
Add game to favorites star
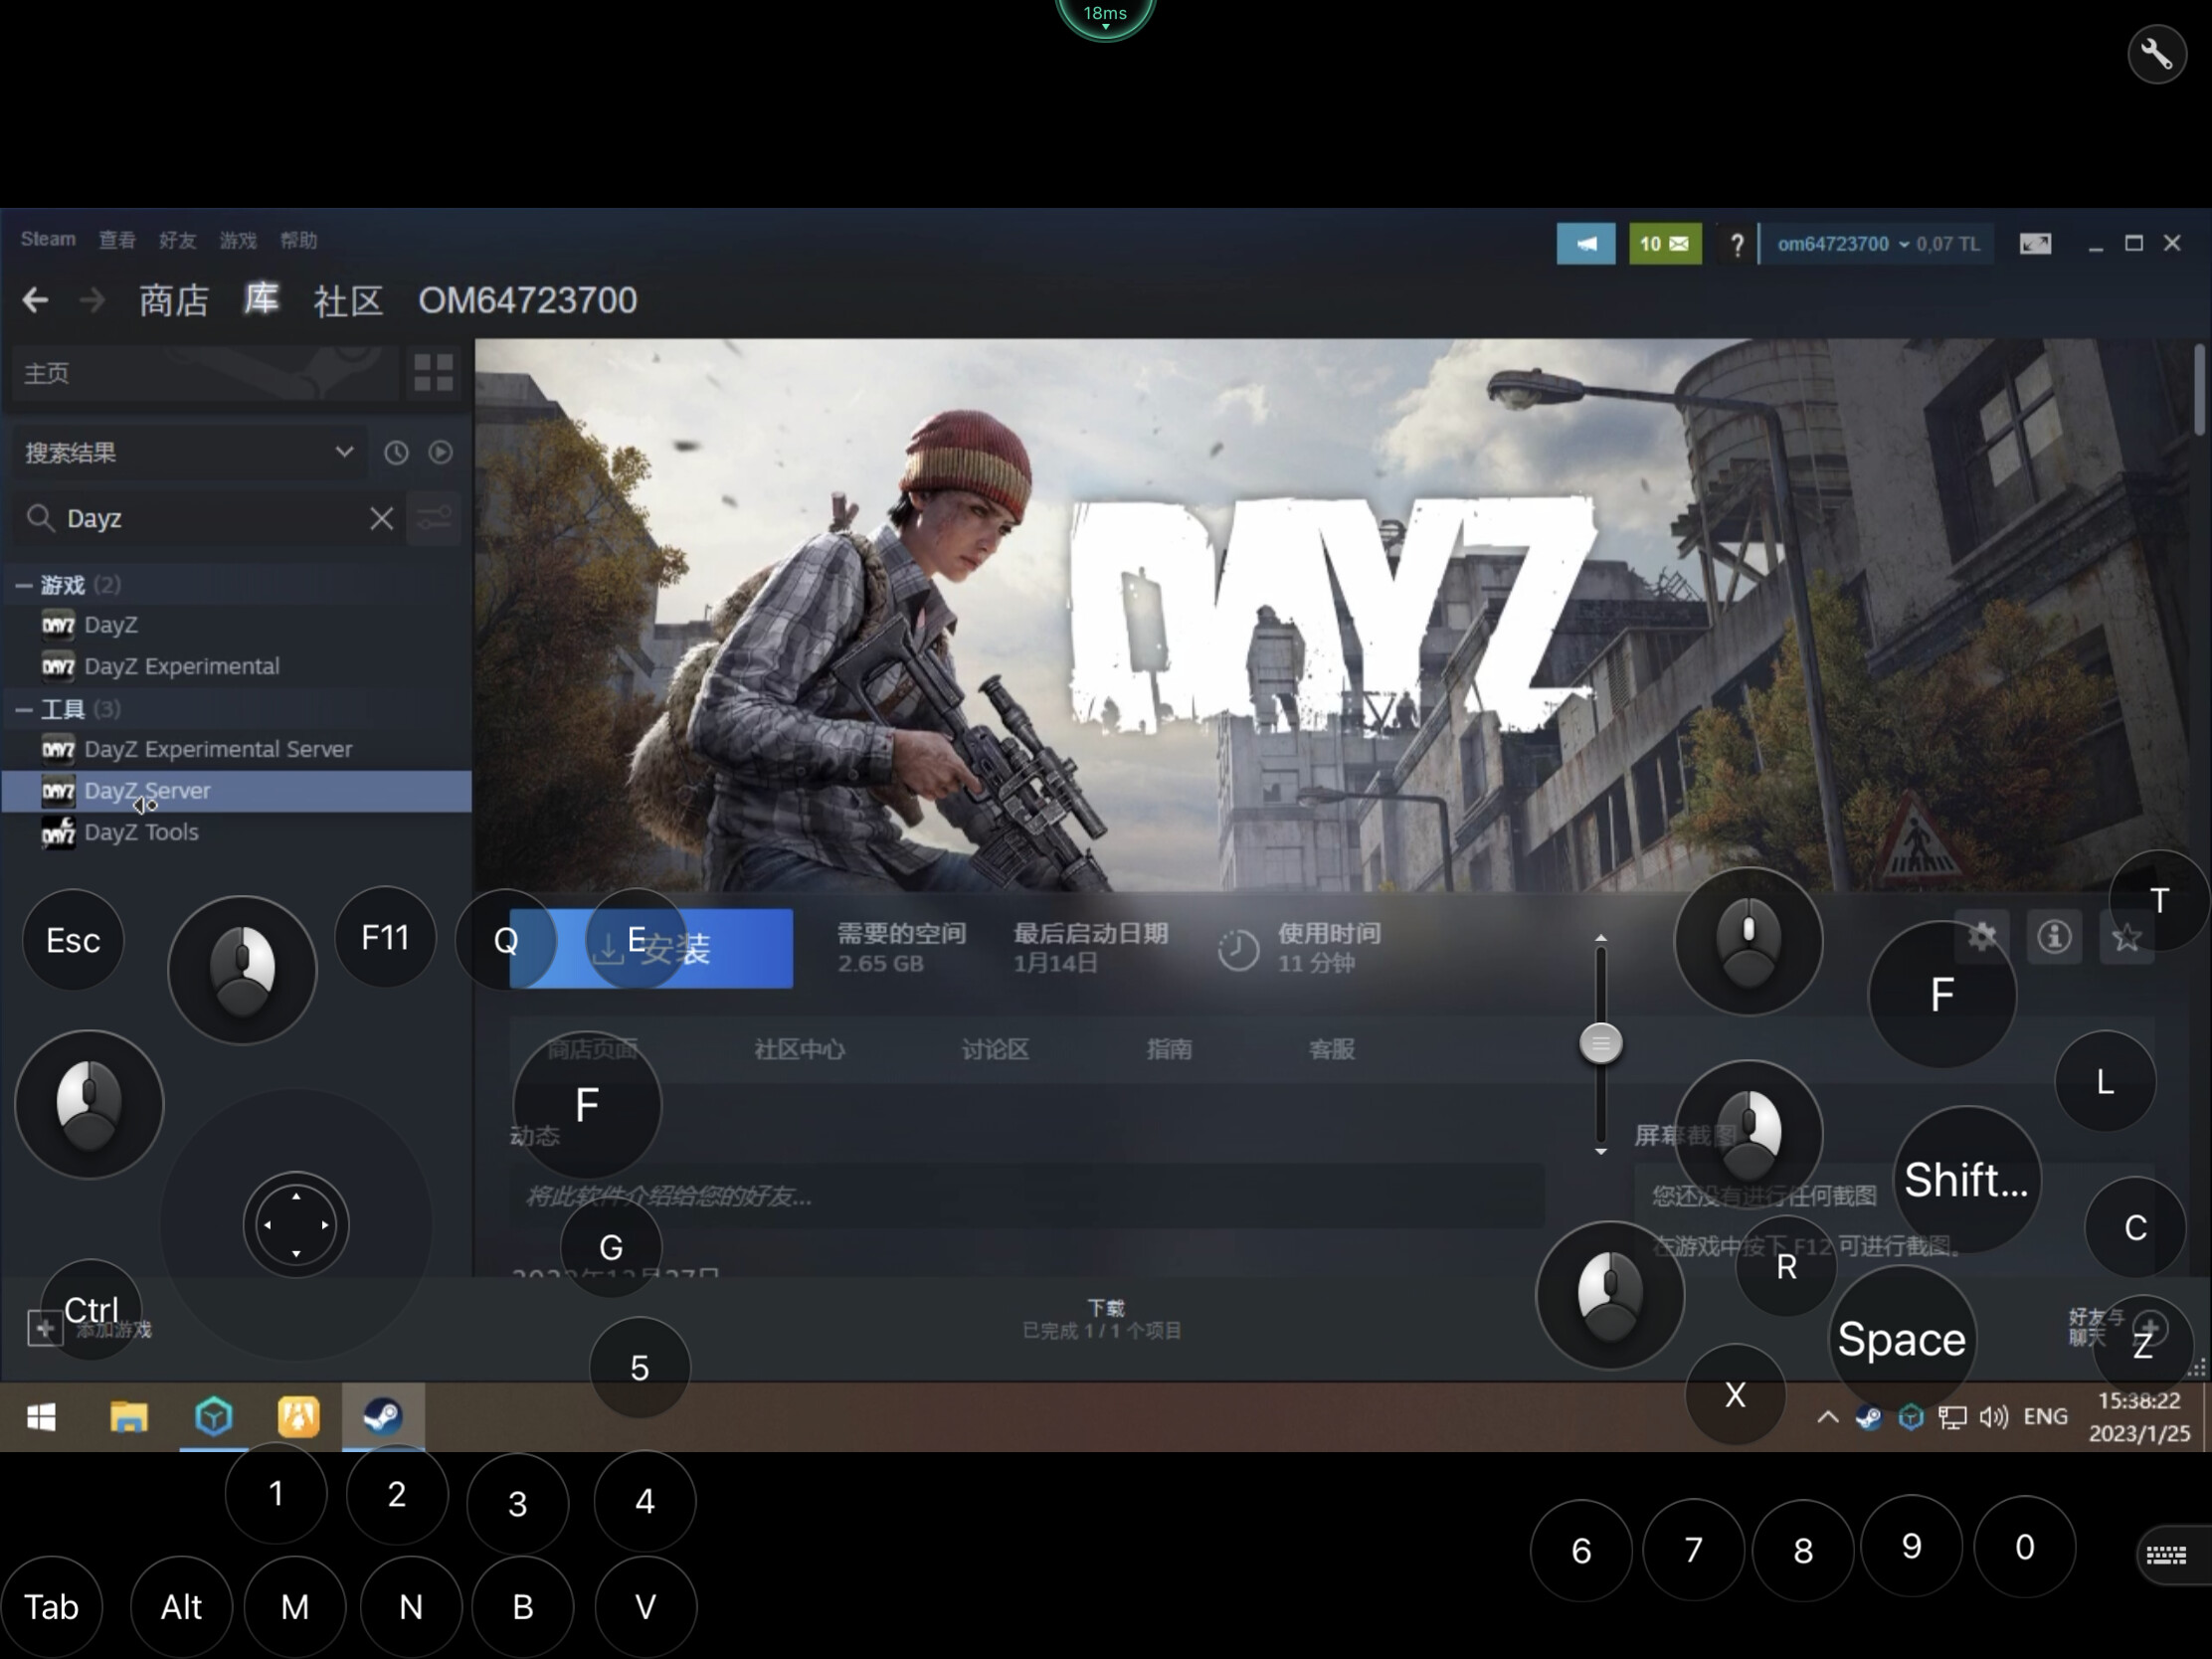pos(2126,937)
